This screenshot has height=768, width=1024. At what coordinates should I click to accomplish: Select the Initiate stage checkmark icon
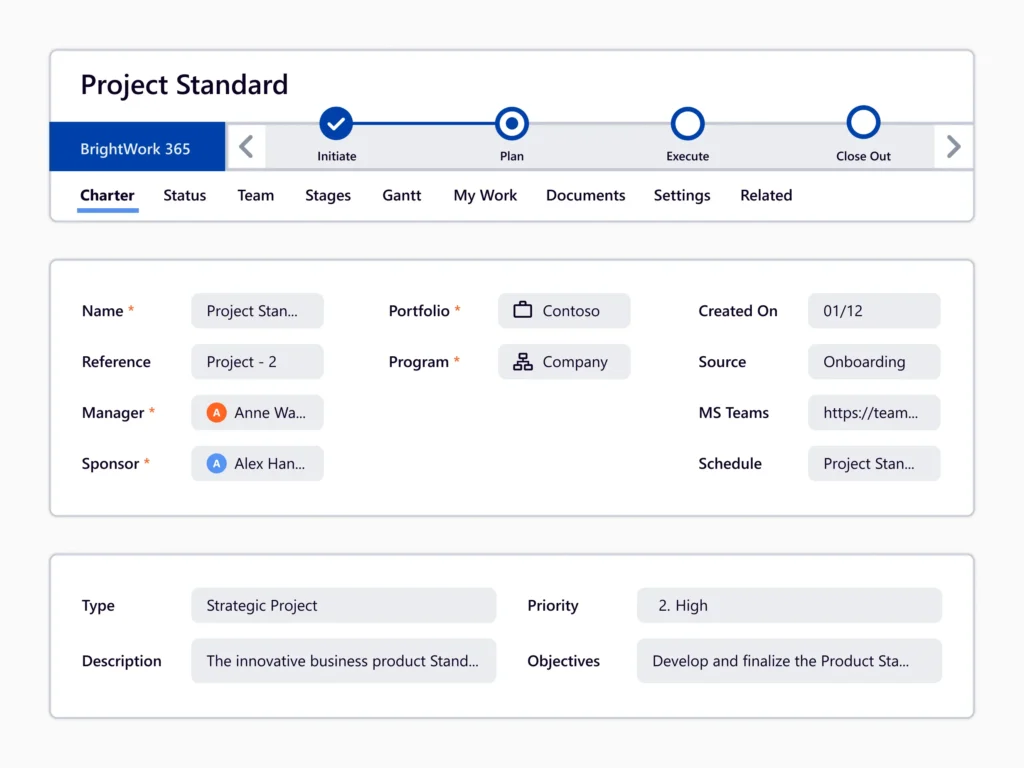pyautogui.click(x=336, y=124)
